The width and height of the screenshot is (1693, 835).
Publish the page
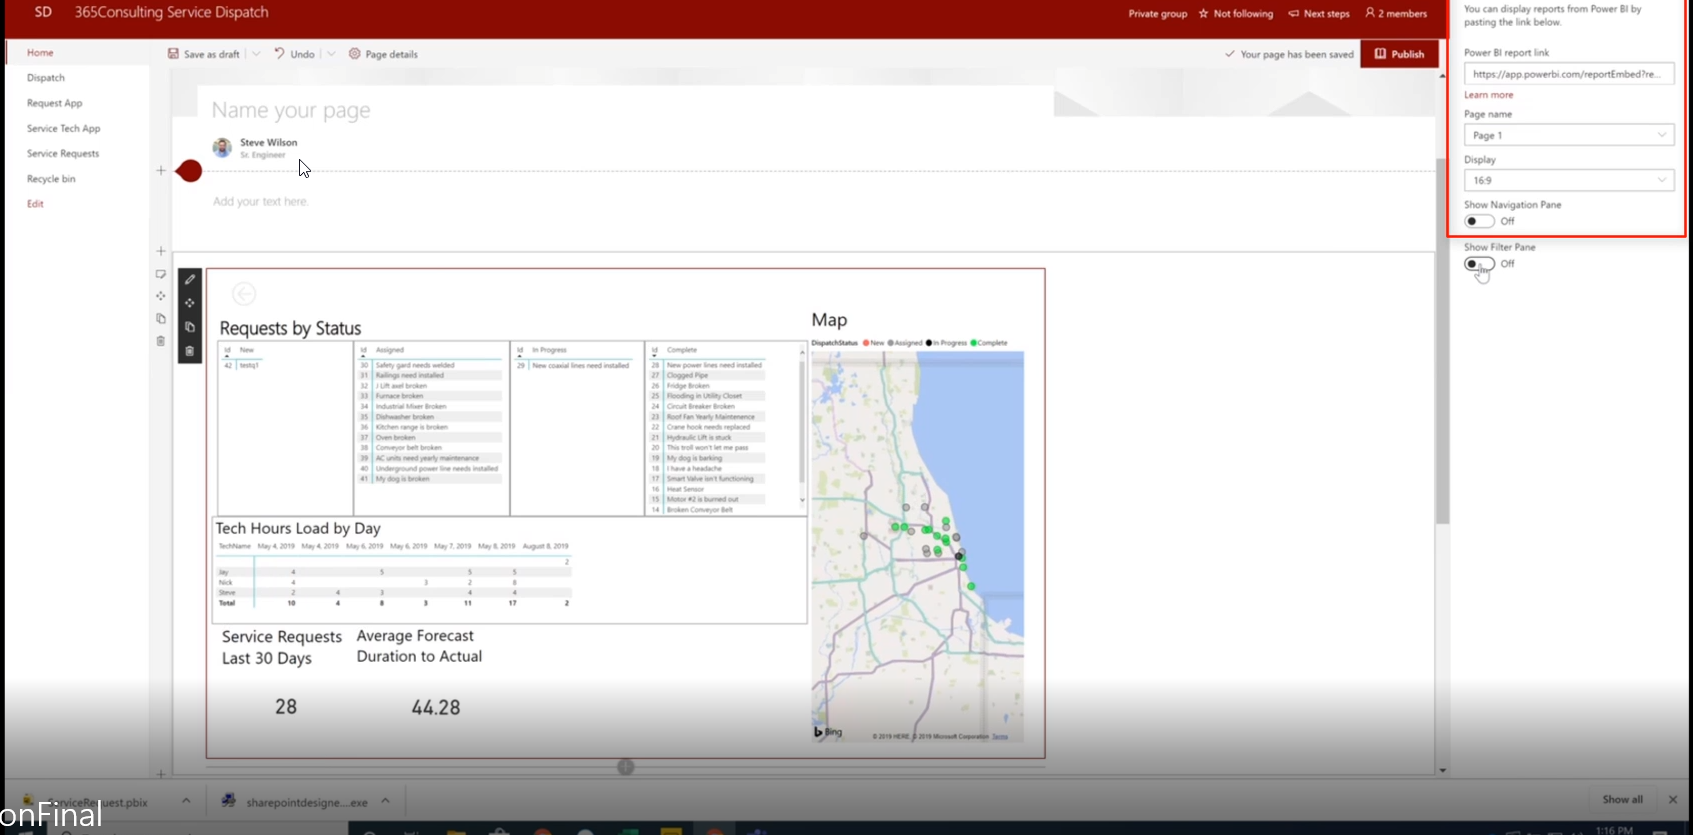[x=1399, y=54]
